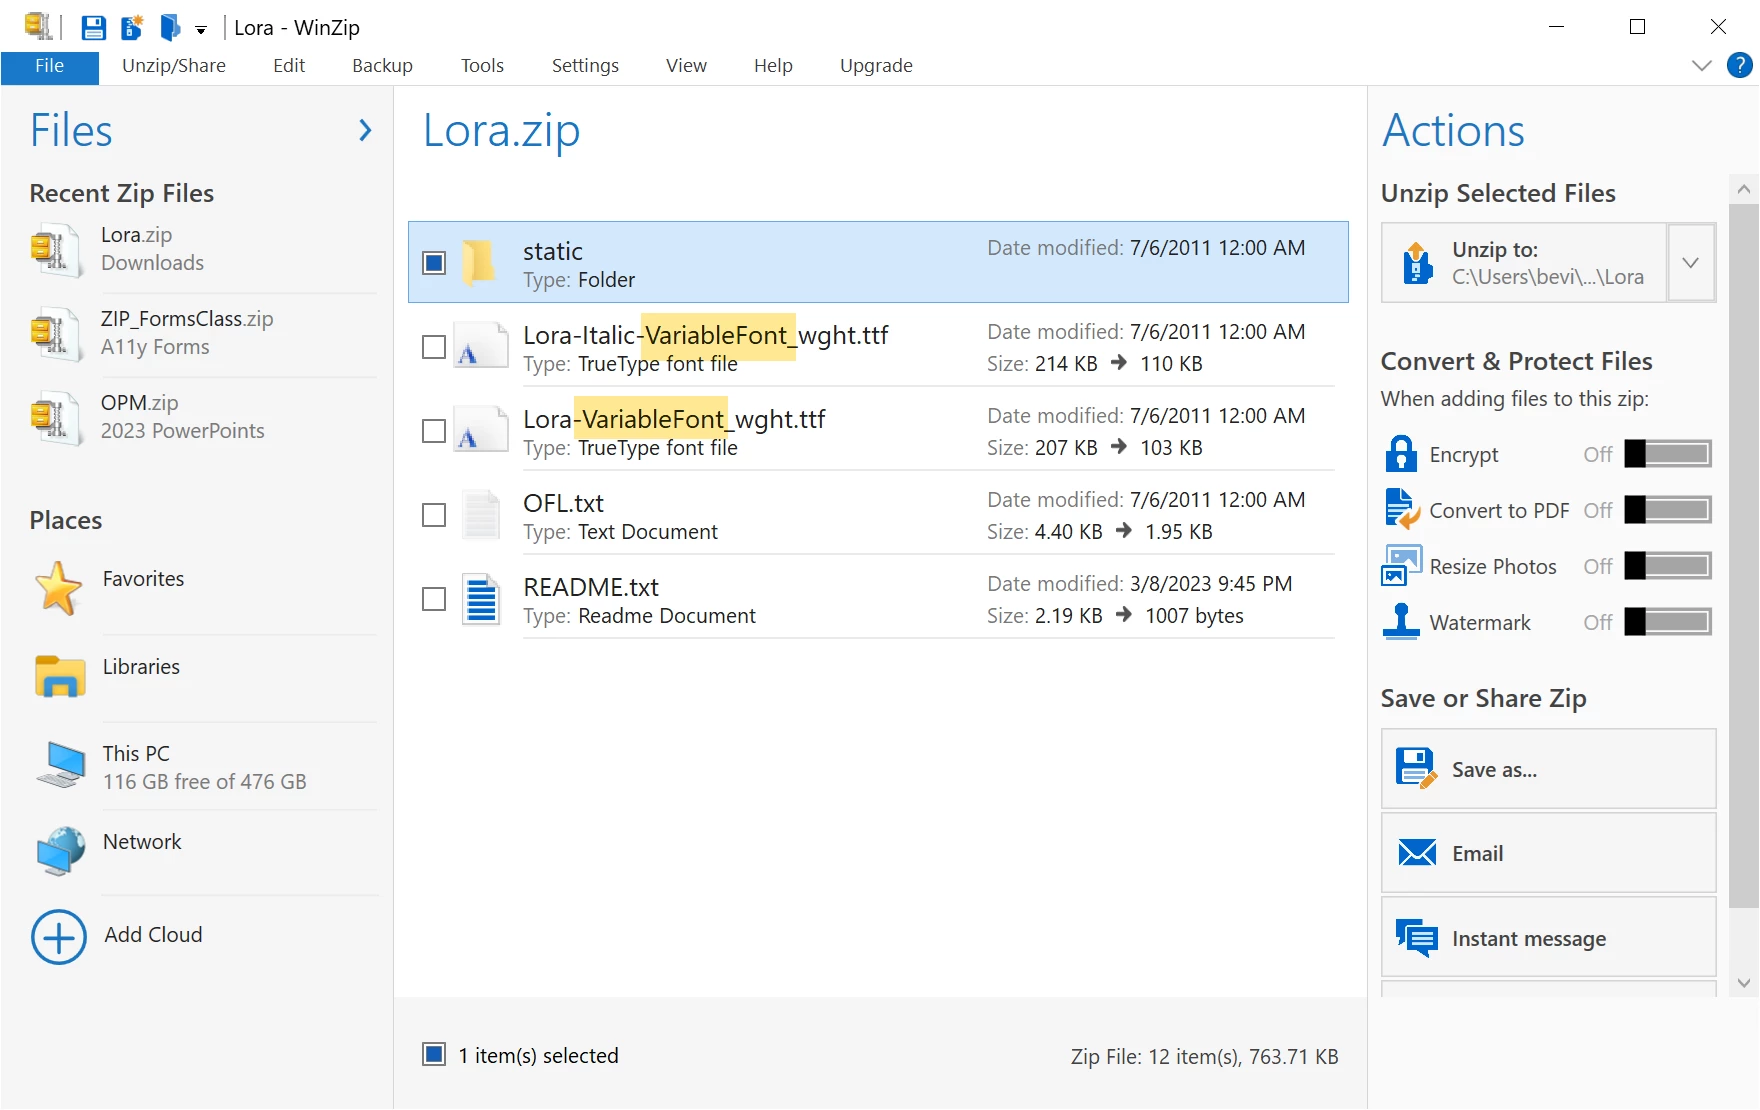The image size is (1760, 1110).
Task: Toggle the select-all checkbox in status bar
Action: click(434, 1054)
